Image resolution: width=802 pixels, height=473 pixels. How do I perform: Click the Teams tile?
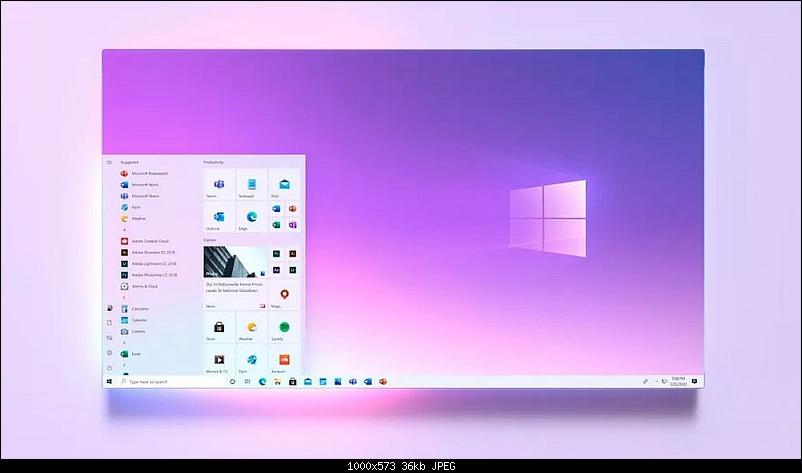[x=219, y=184]
